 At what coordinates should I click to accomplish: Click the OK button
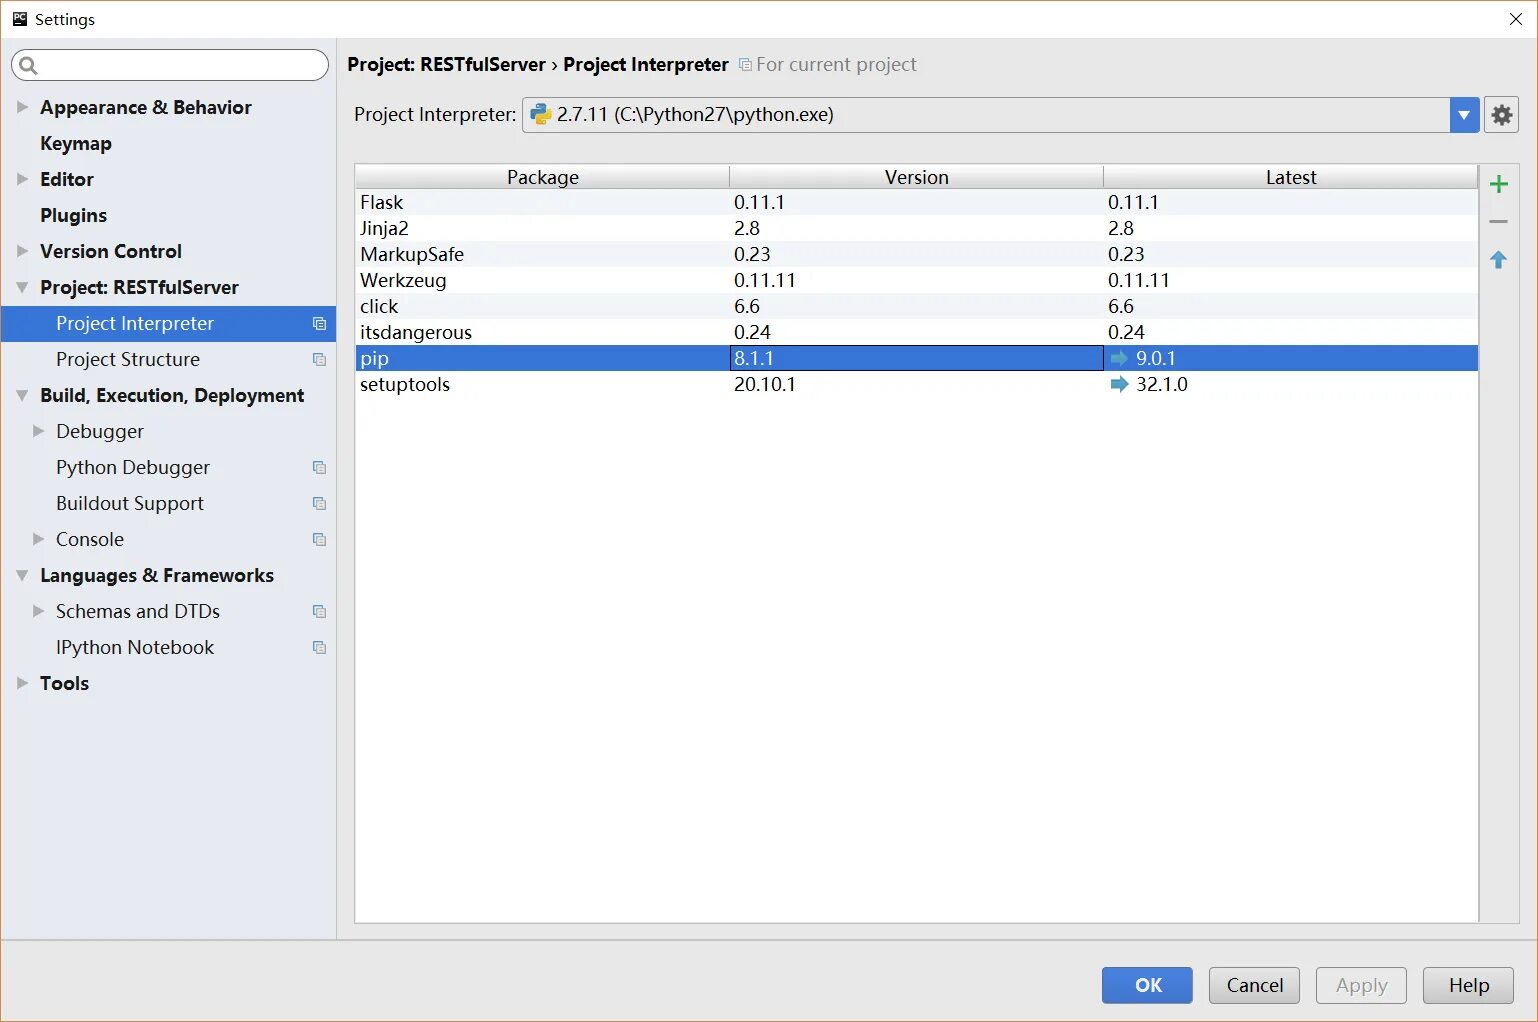point(1147,985)
